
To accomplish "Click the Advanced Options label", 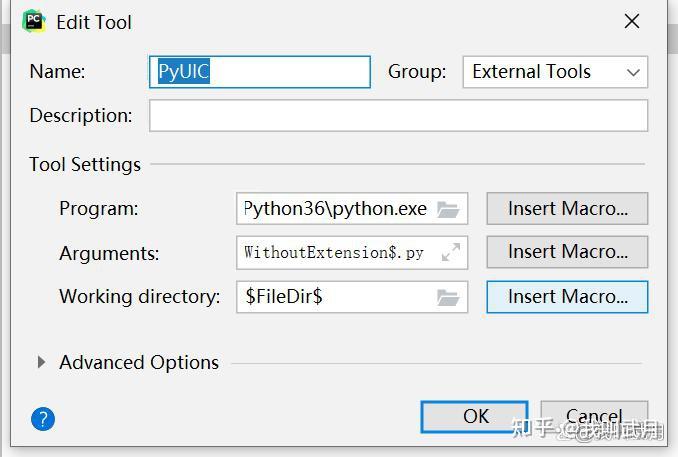I will pos(139,362).
